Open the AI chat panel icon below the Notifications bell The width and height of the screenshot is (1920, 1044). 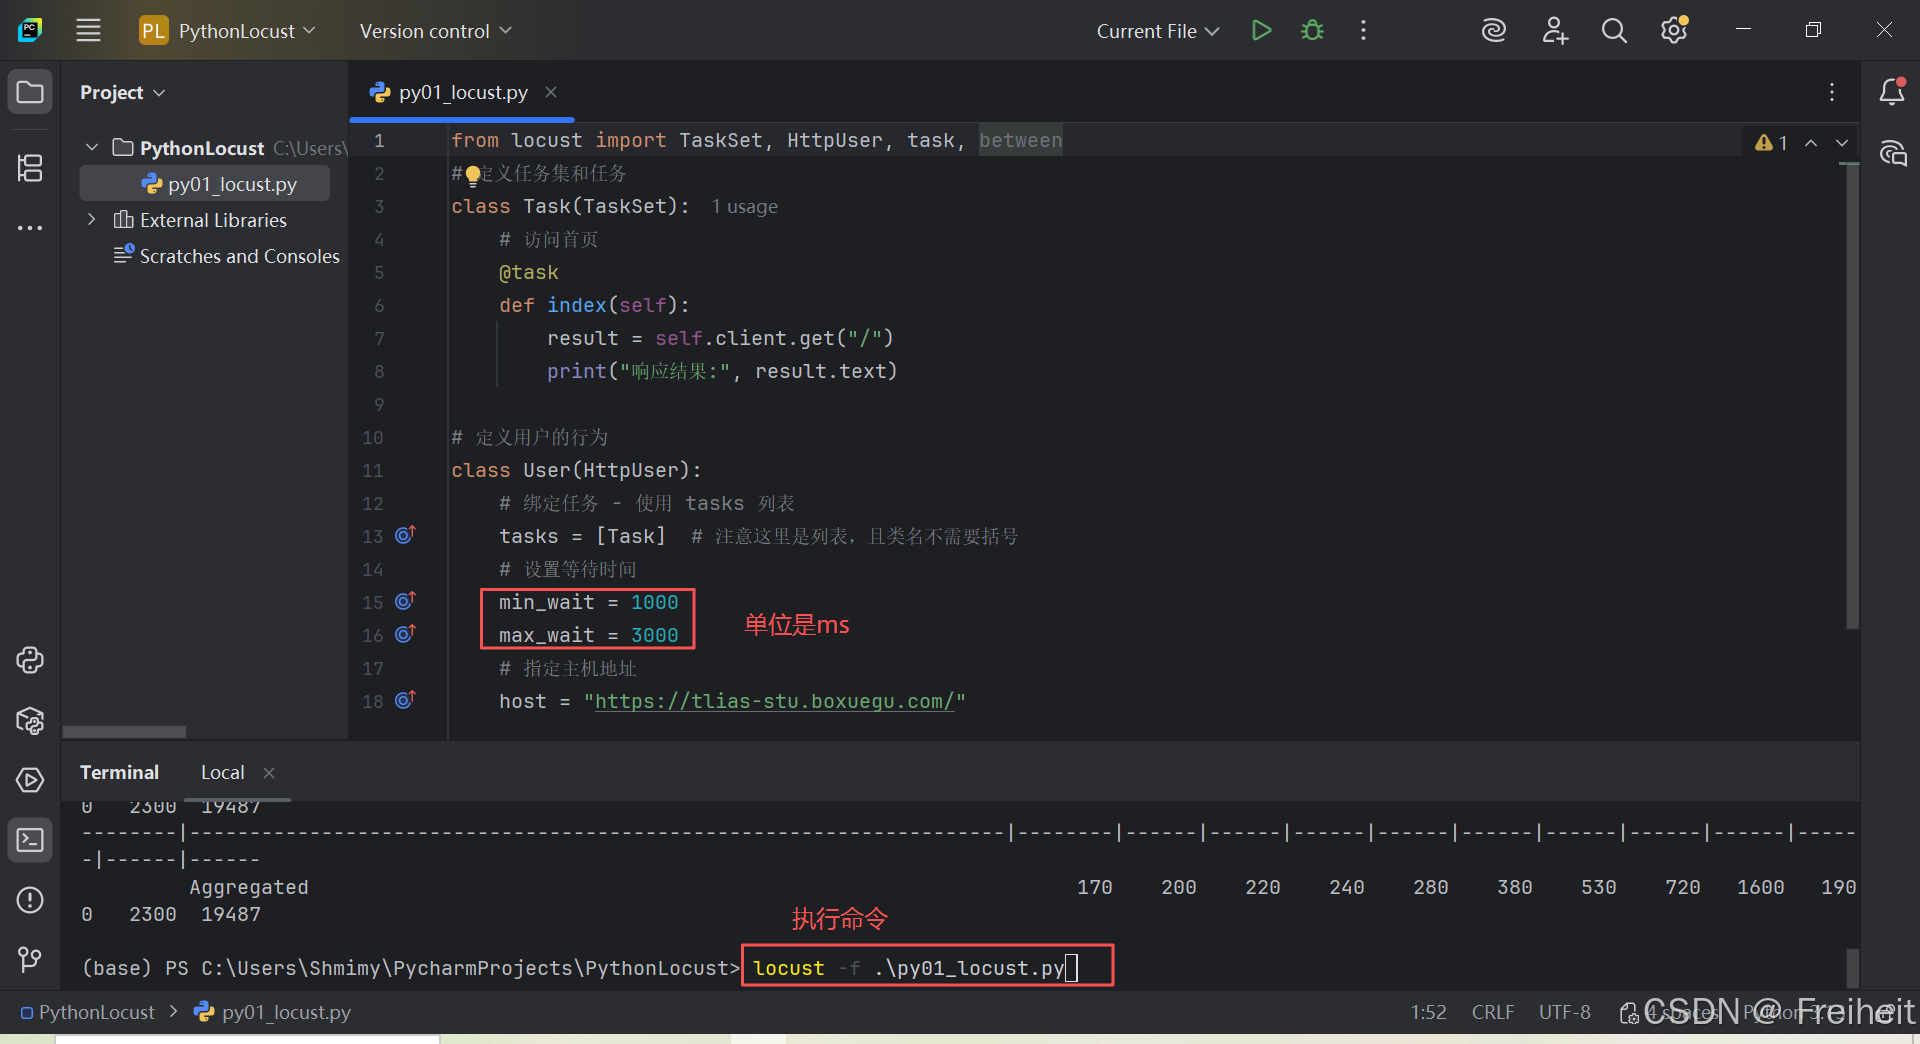point(1892,153)
